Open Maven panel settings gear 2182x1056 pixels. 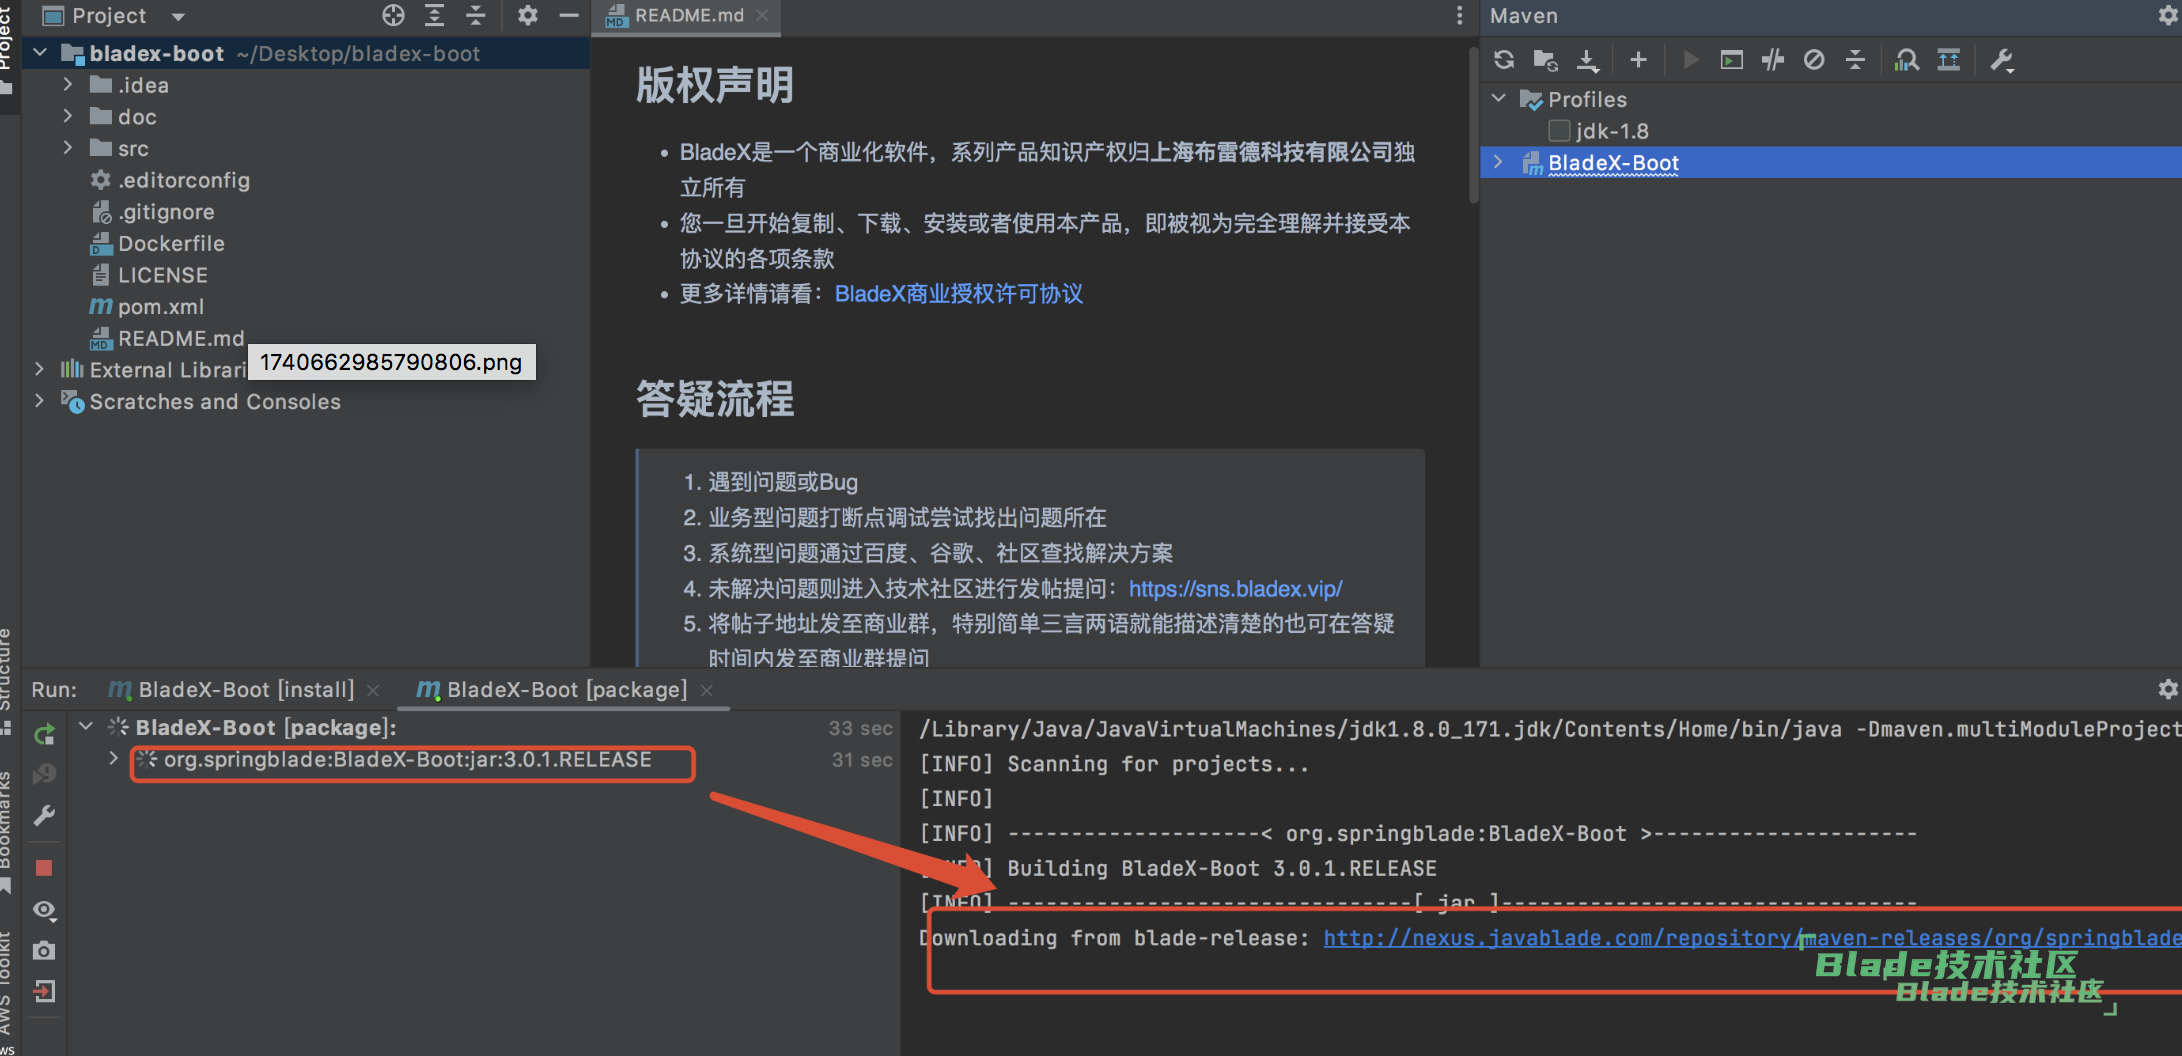coord(2168,15)
